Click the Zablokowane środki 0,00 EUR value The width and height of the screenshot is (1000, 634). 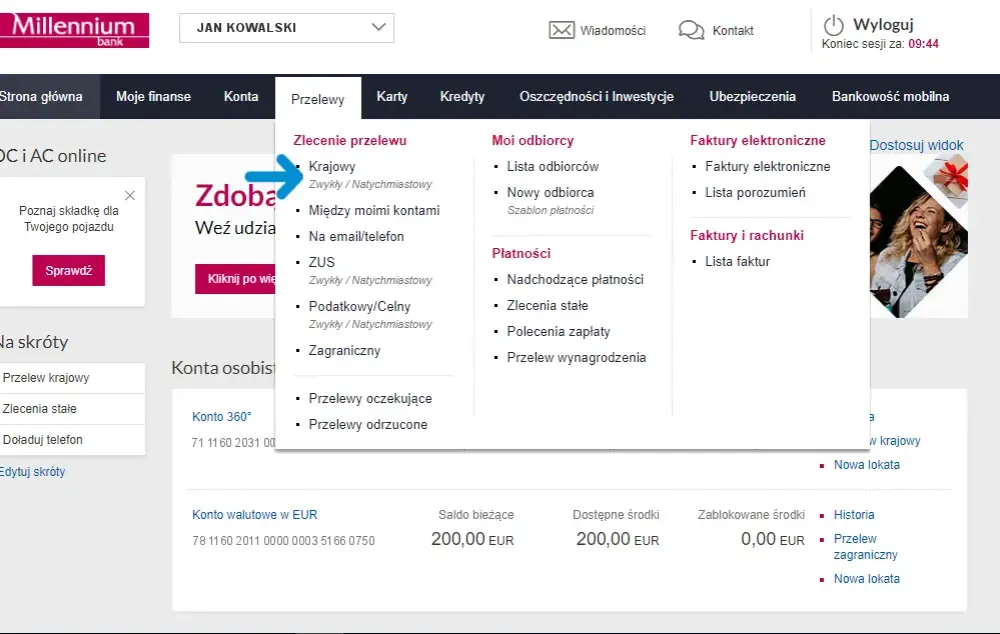[x=772, y=540]
